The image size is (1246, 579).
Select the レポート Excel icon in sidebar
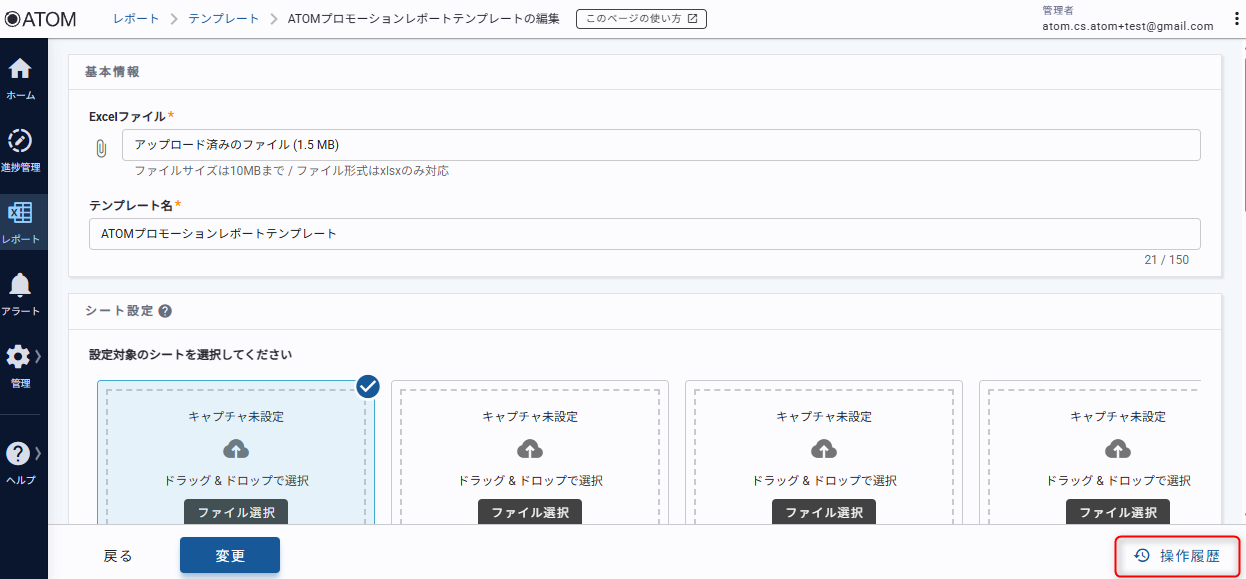pos(20,213)
